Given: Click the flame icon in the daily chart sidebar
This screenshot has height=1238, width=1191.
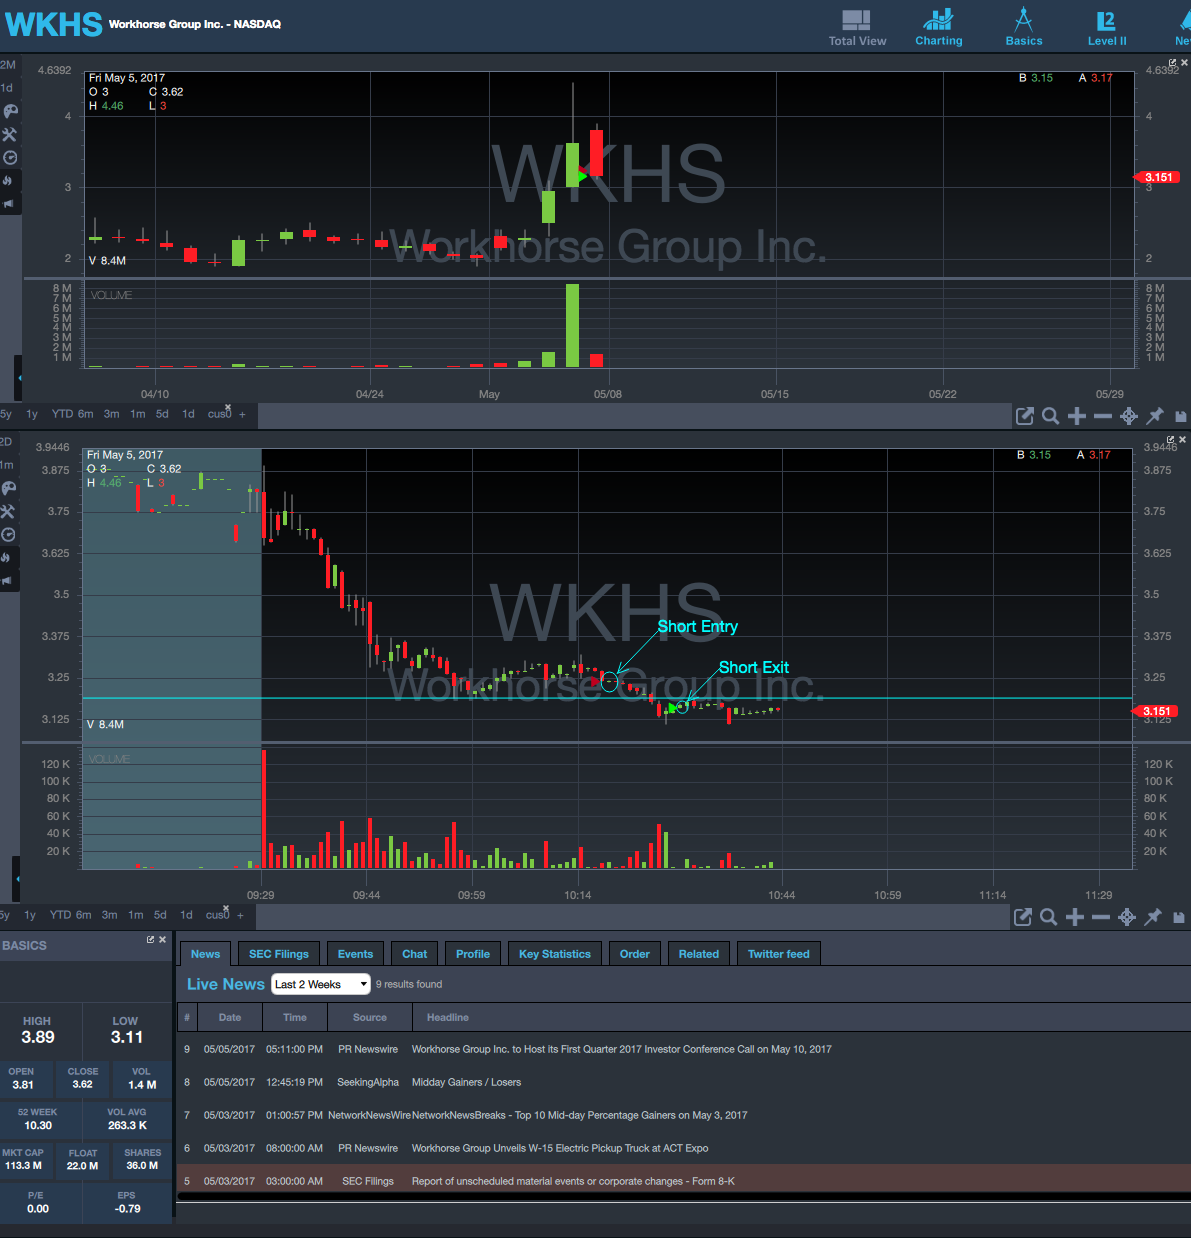Looking at the screenshot, I should click(x=8, y=180).
